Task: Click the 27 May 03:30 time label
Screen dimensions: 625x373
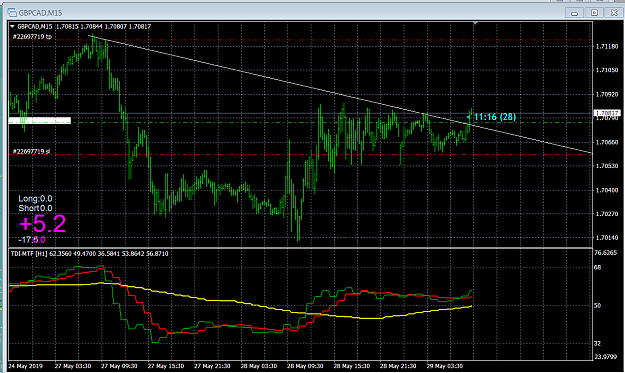Action: tap(73, 366)
